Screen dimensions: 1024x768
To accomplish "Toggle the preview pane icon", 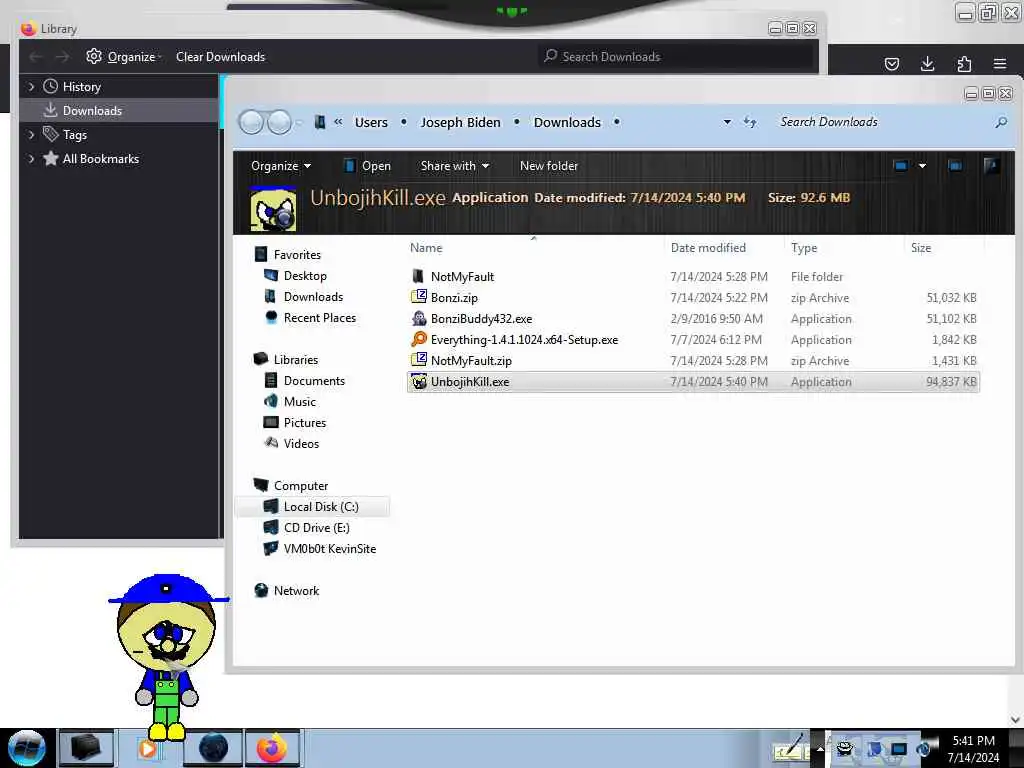I will (955, 166).
